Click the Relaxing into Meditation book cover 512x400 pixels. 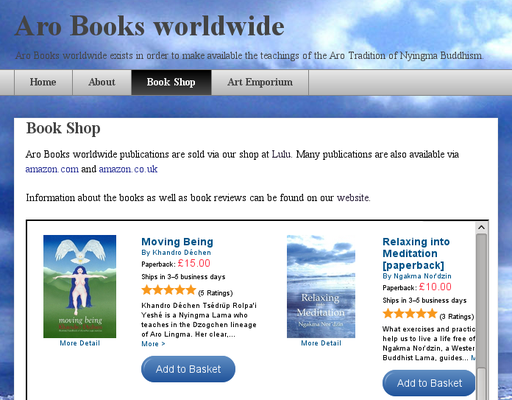321,286
